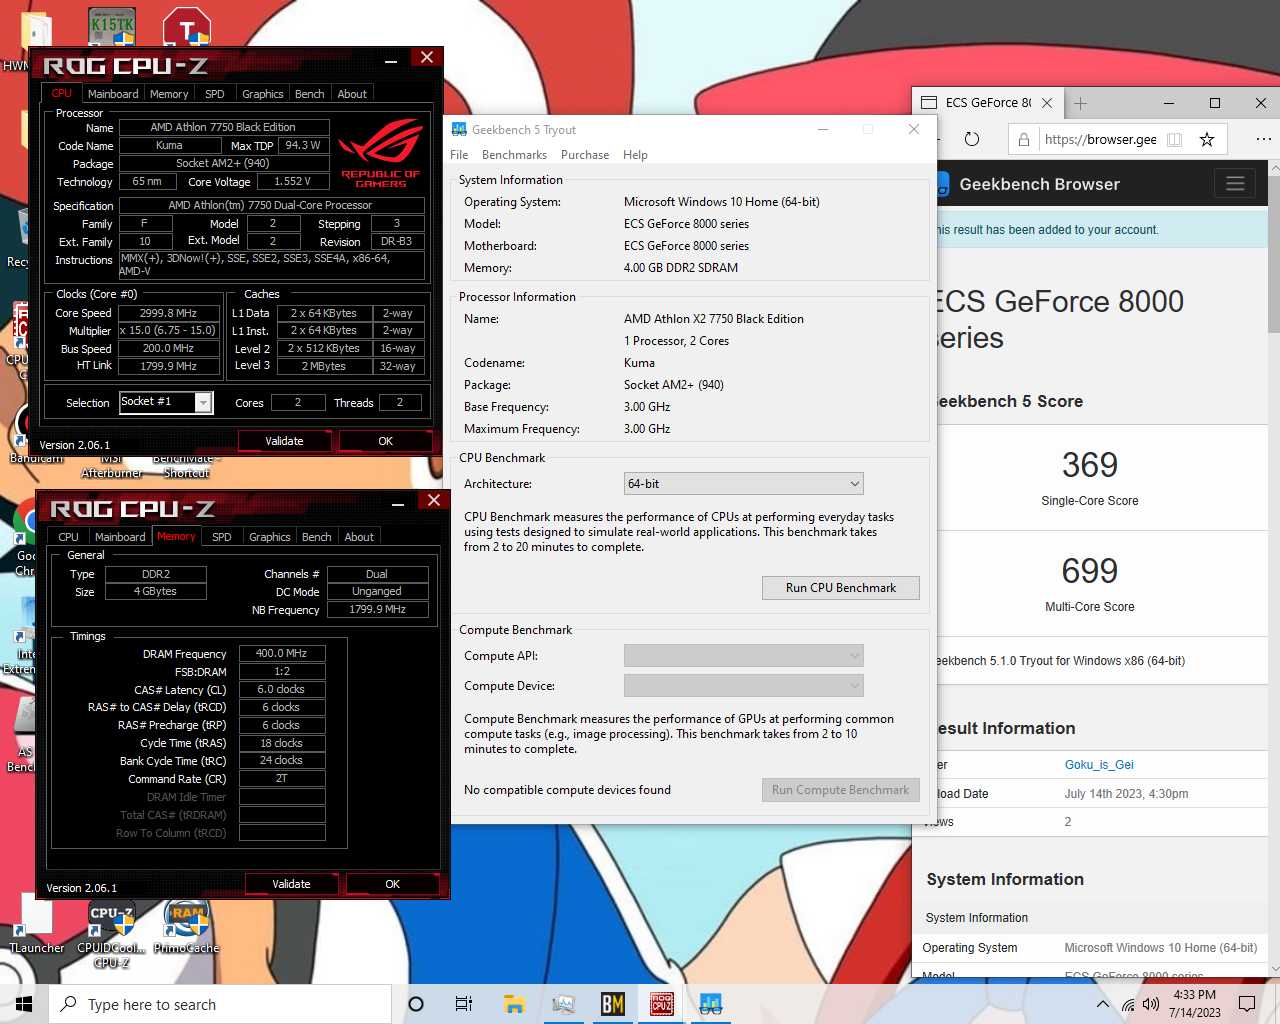
Task: Open the Windows Start menu
Action: (24, 1004)
